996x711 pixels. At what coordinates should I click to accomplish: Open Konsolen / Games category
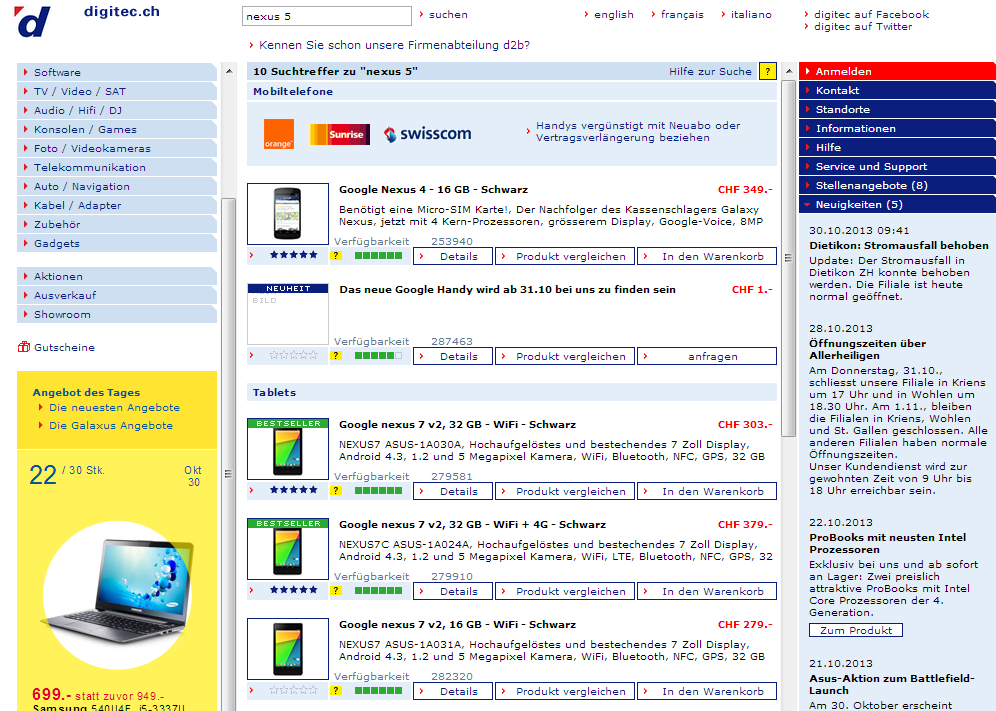[117, 130]
